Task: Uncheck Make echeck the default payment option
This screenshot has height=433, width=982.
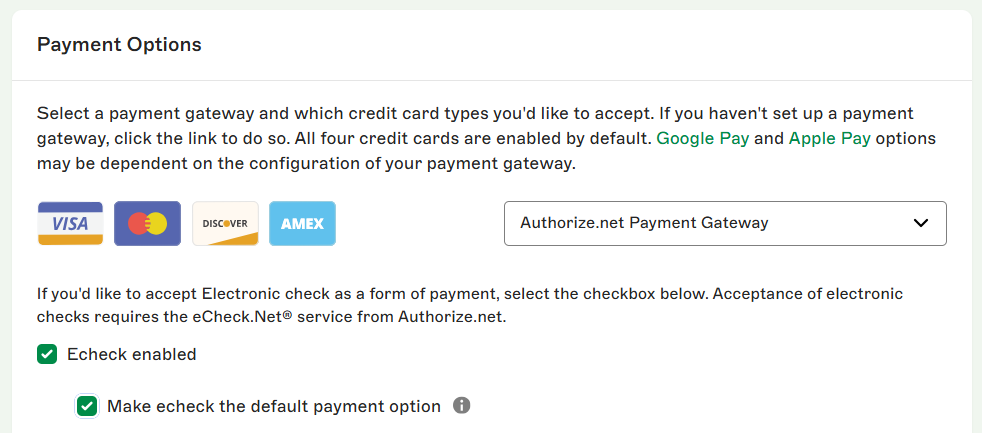Action: pyautogui.click(x=88, y=406)
